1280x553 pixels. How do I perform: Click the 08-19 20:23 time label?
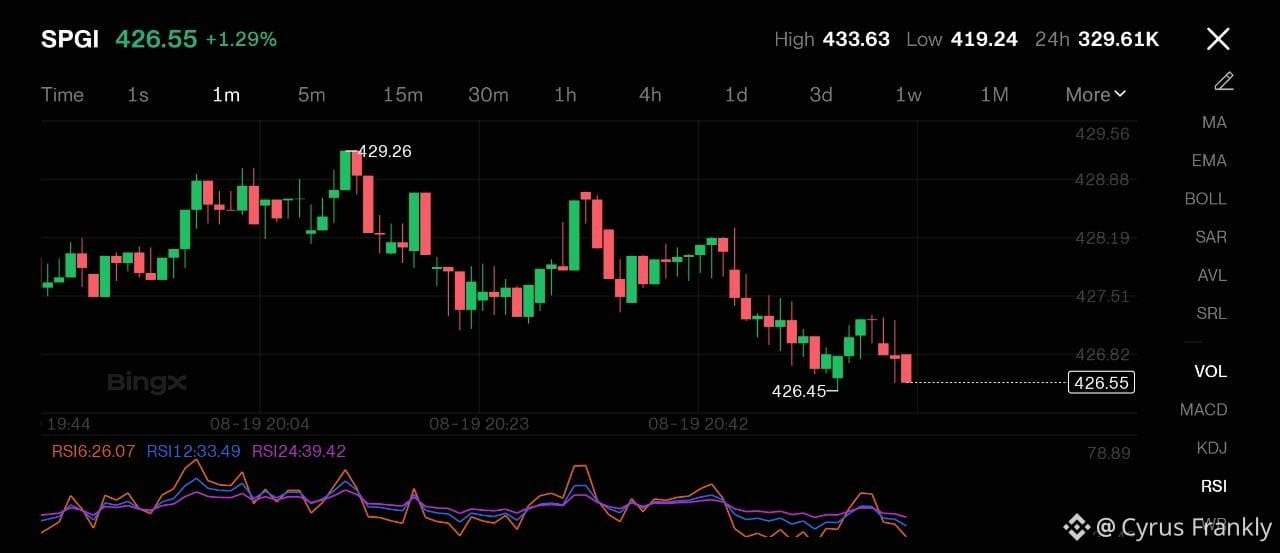point(479,424)
